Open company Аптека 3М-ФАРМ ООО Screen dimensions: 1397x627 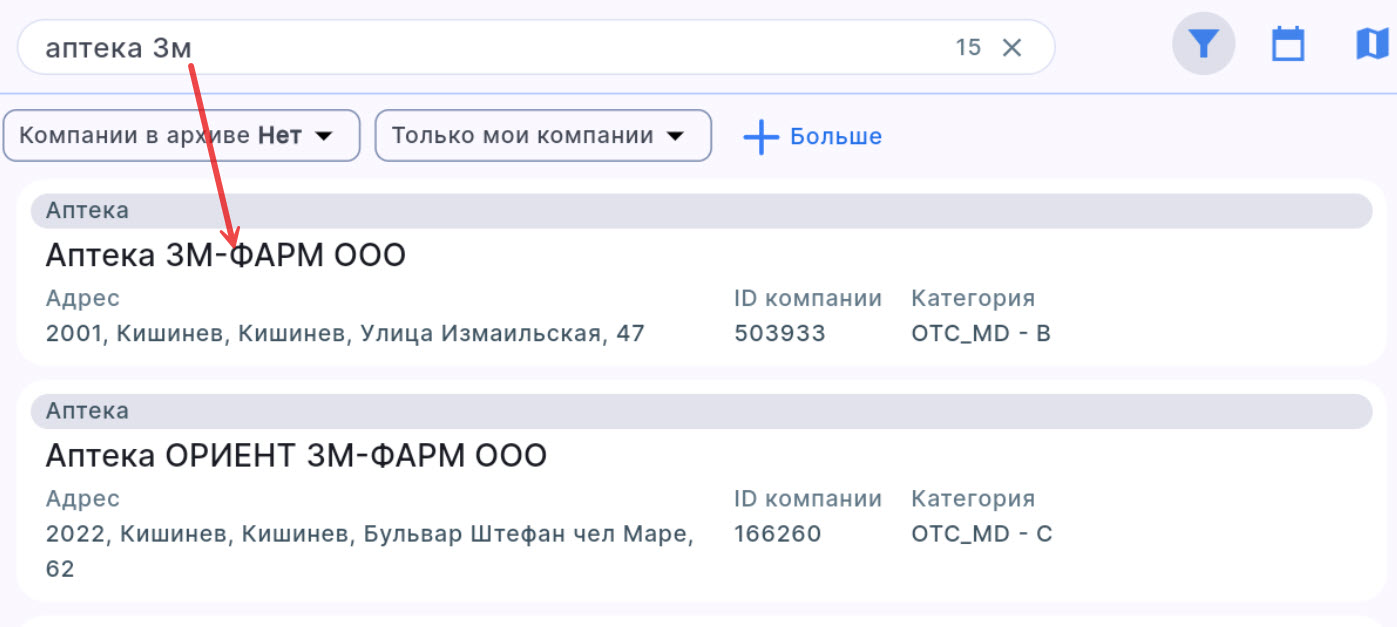(226, 254)
